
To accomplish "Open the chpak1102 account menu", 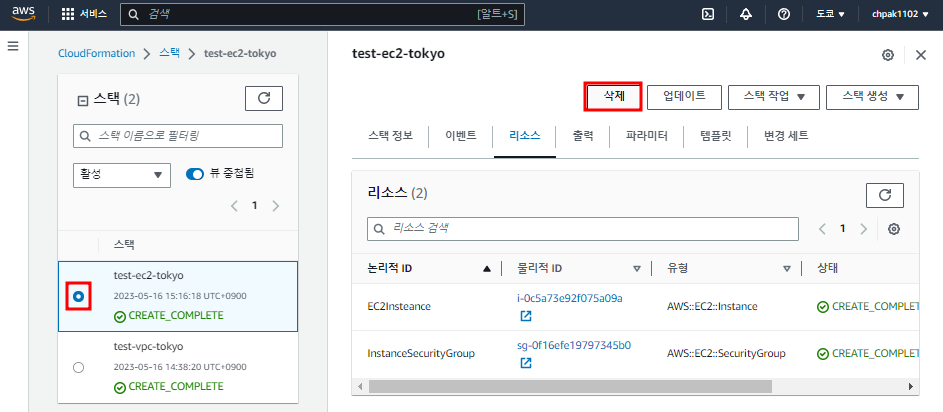I will pyautogui.click(x=900, y=14).
